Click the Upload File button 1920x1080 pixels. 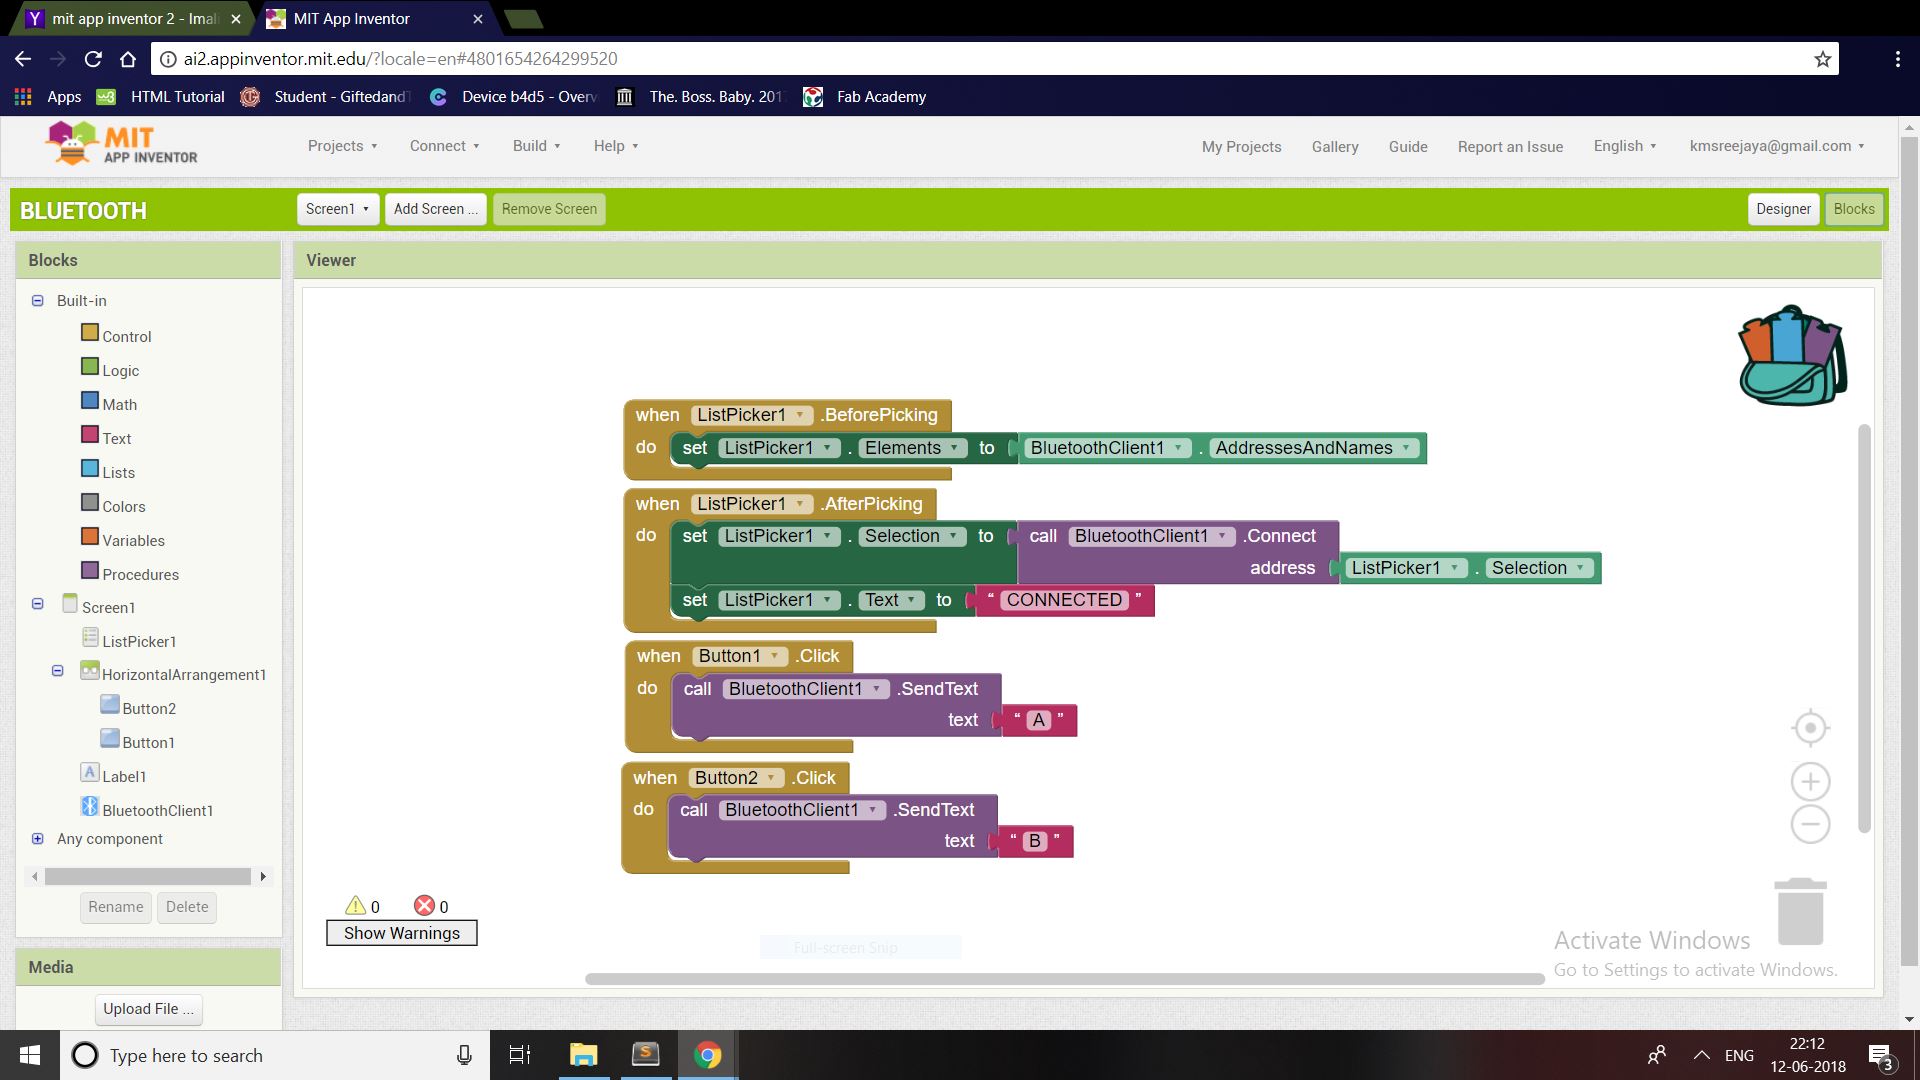coord(148,1009)
